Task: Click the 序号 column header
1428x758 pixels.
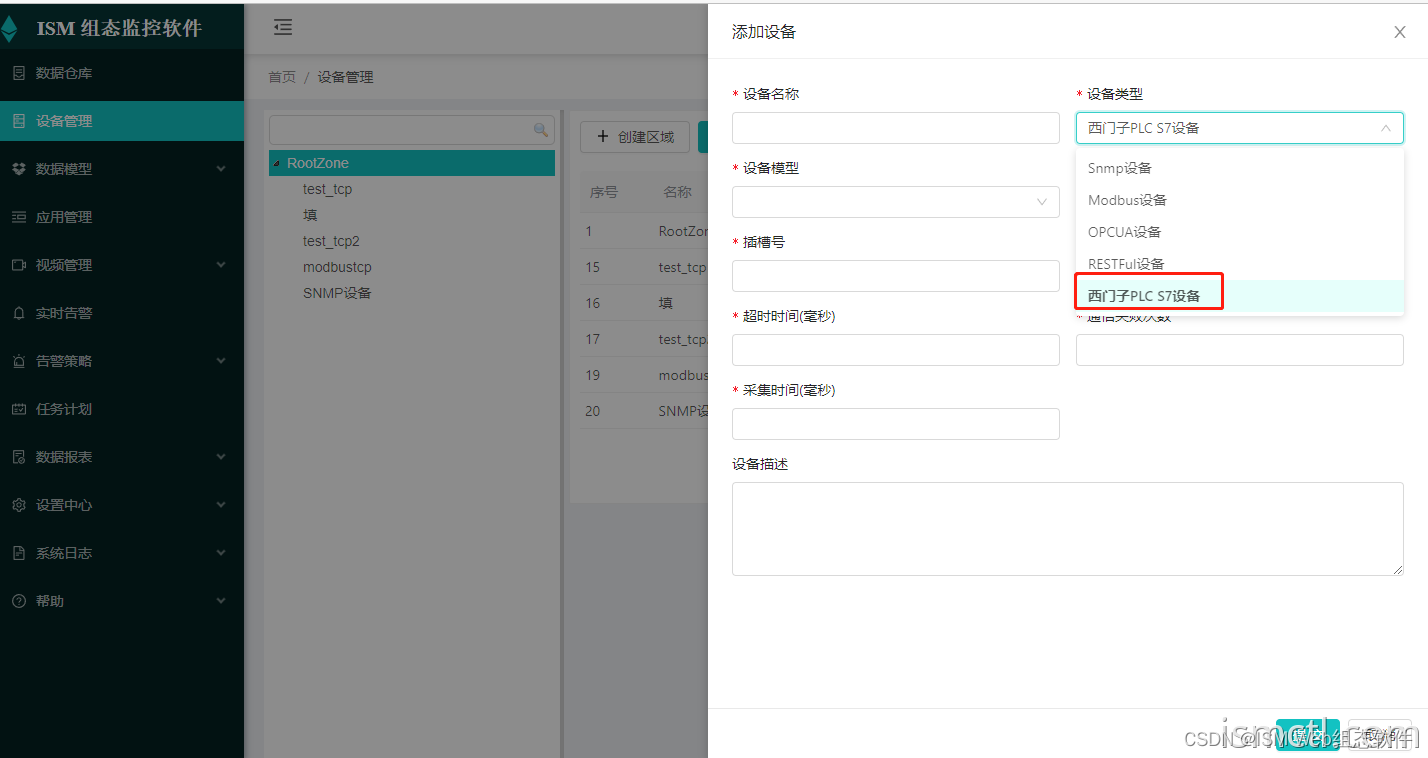Action: coord(604,192)
